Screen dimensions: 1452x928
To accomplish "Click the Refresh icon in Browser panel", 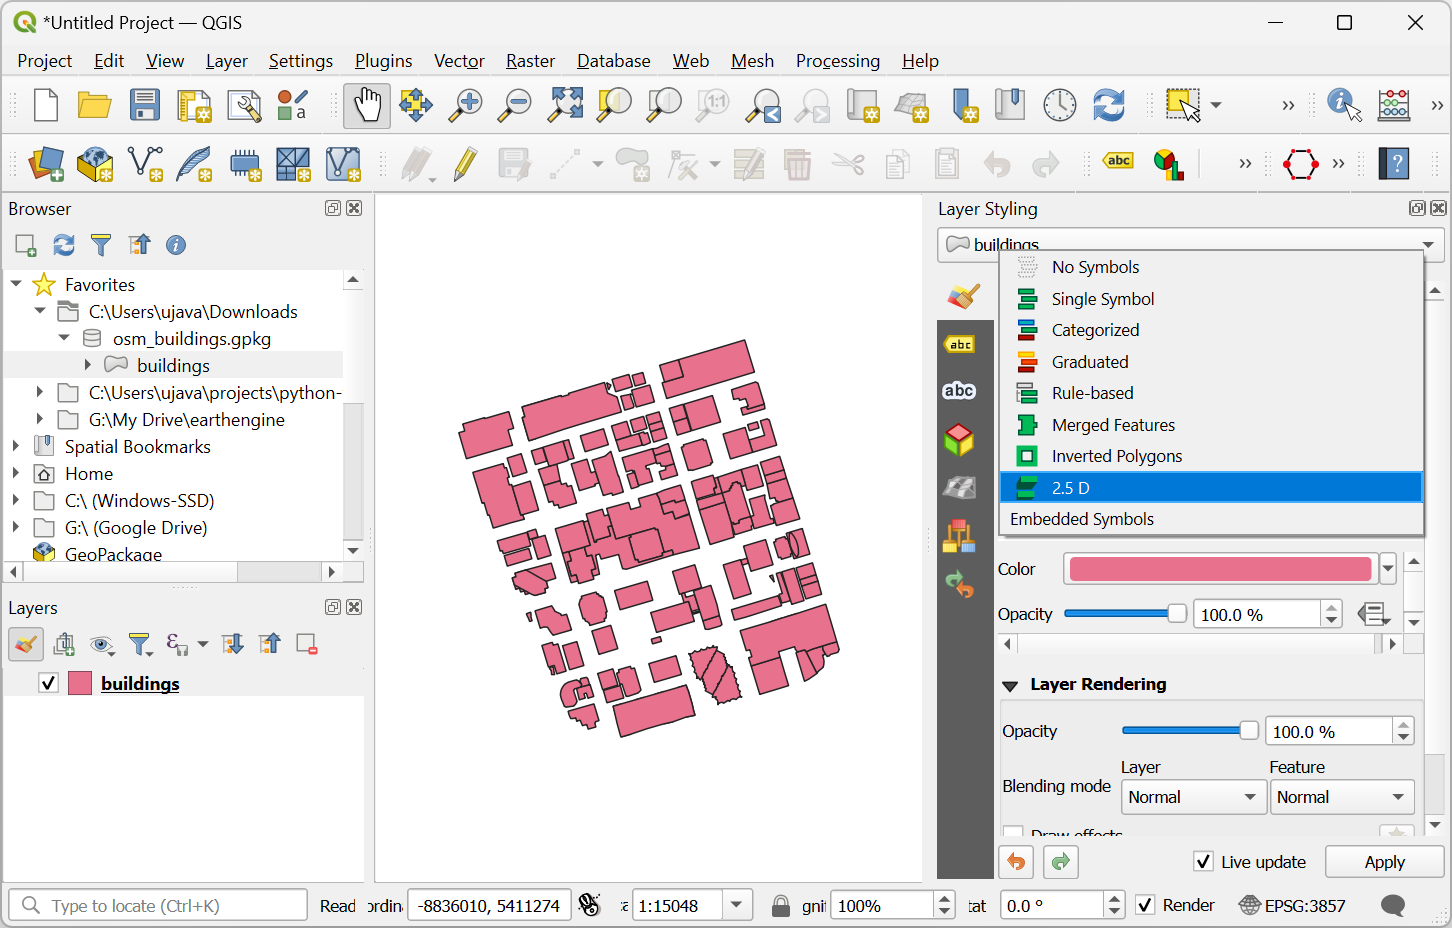I will coord(64,245).
